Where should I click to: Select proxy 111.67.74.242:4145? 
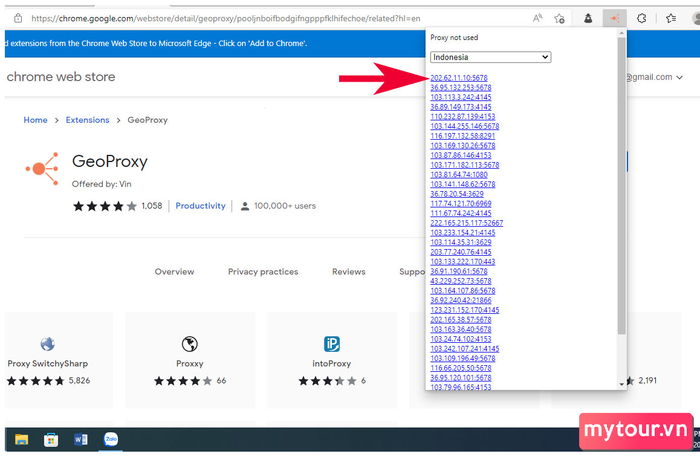(461, 213)
